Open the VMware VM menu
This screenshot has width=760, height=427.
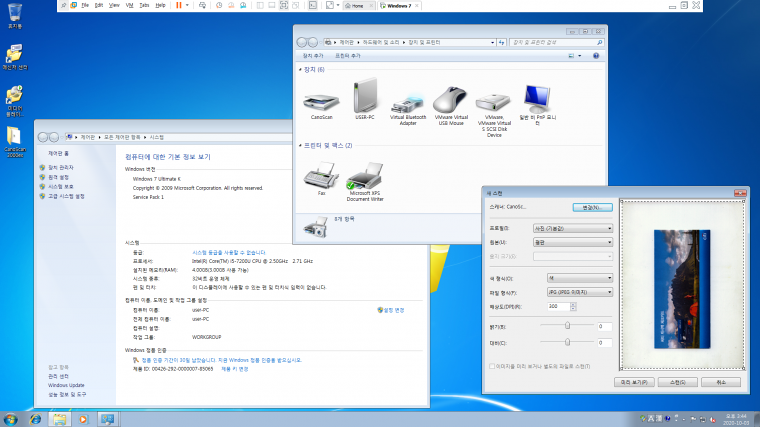[x=129, y=5]
